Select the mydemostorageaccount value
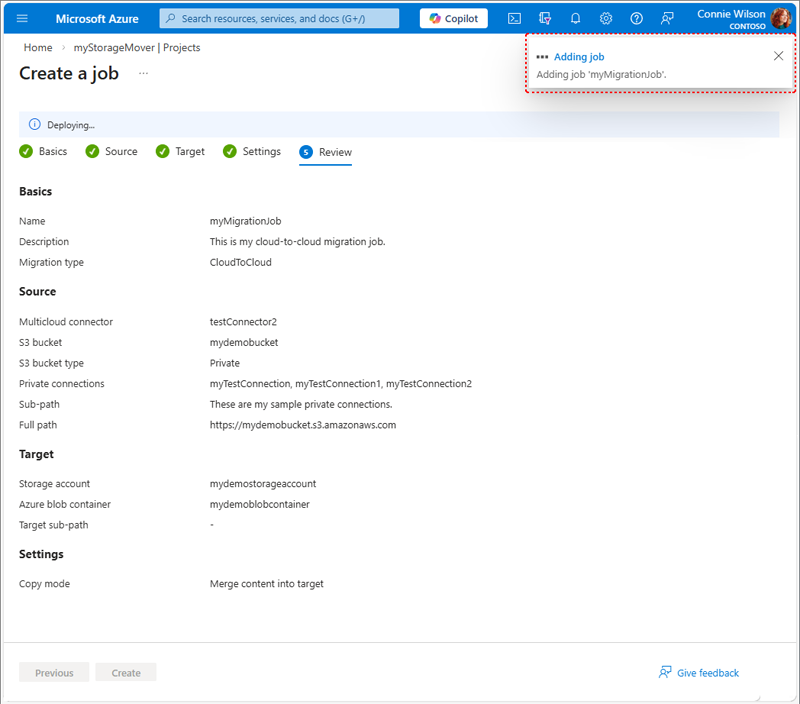800x704 pixels. (x=263, y=484)
